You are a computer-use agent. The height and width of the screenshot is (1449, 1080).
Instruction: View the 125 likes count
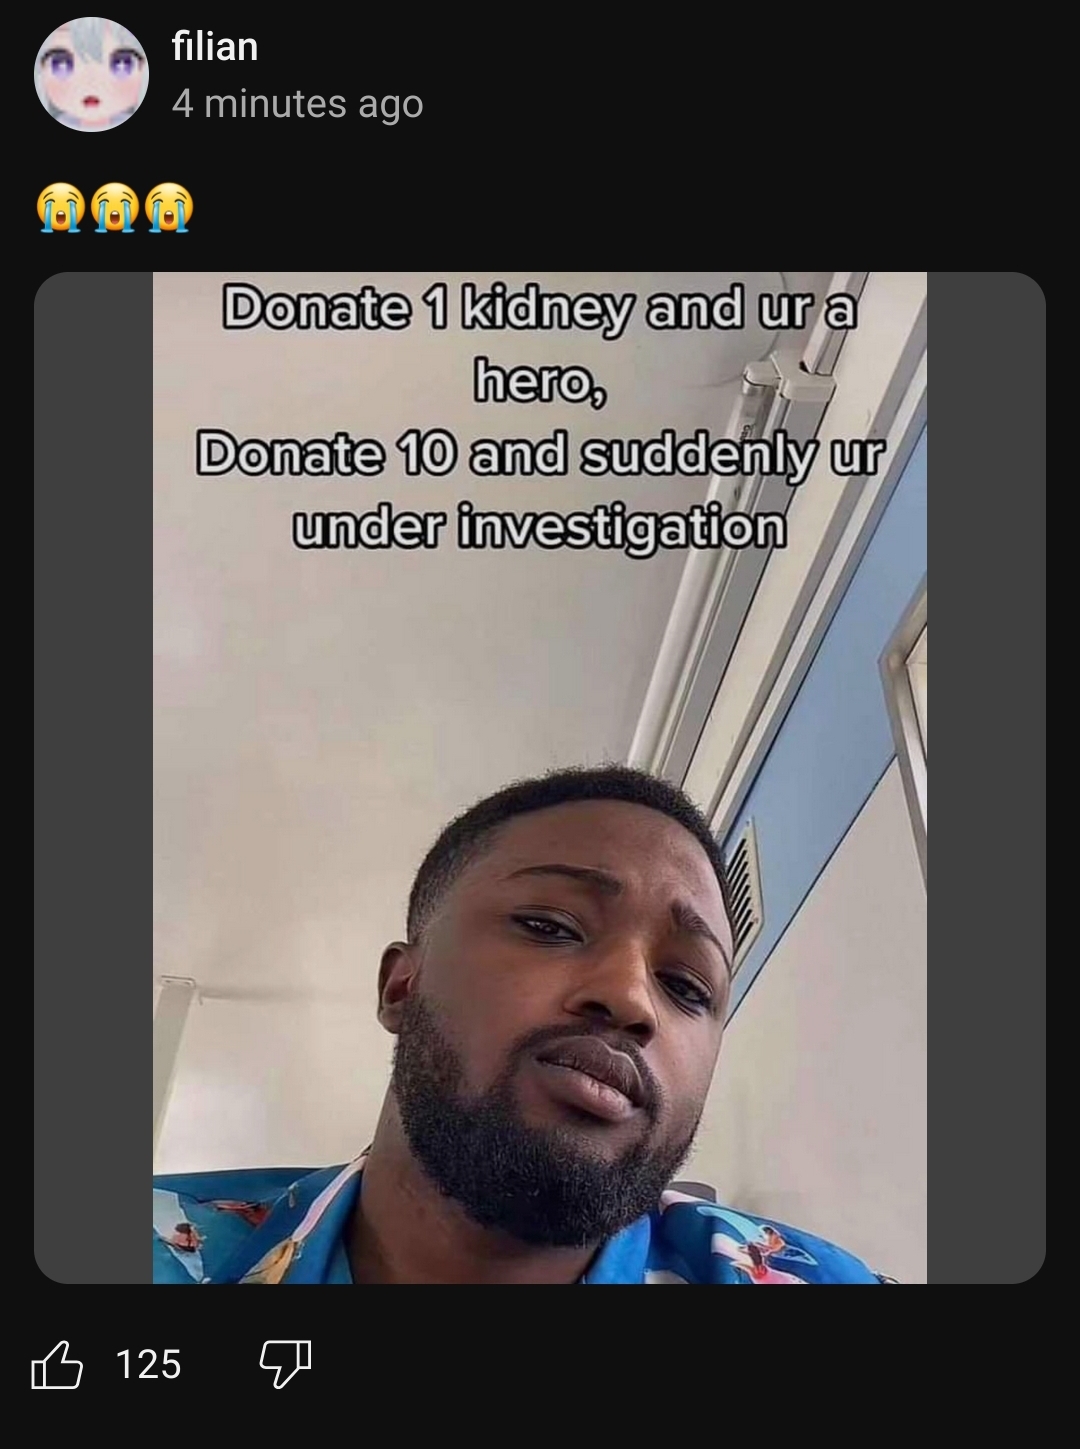[148, 1365]
